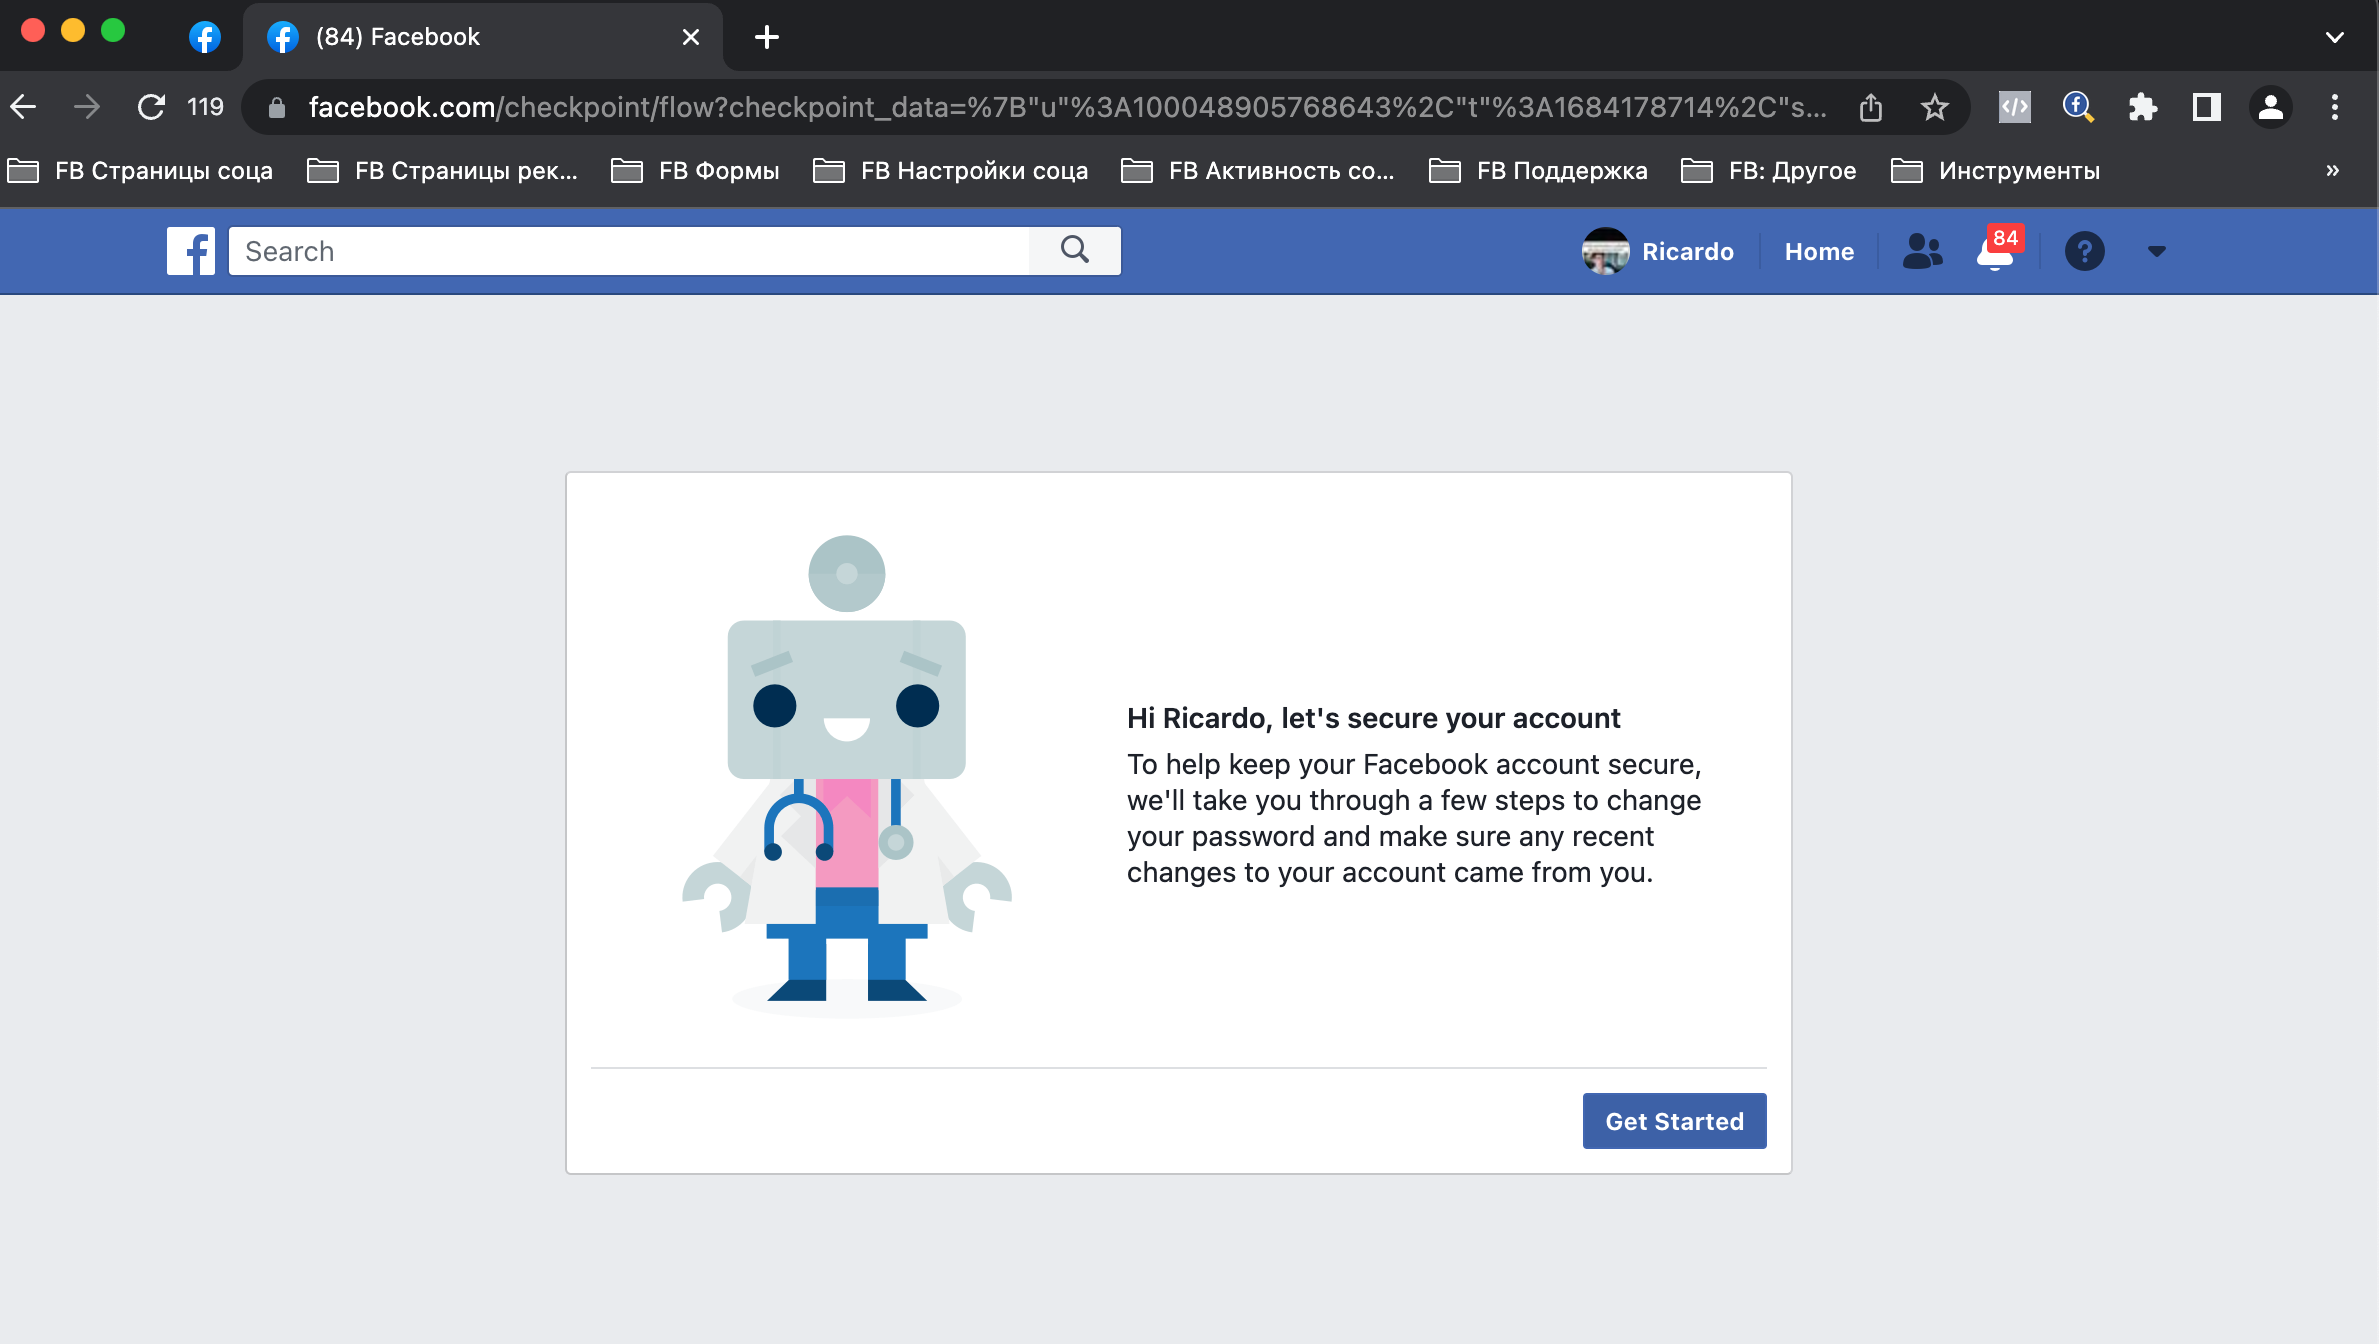Click the Get Started button
The width and height of the screenshot is (2379, 1344).
coord(1674,1121)
